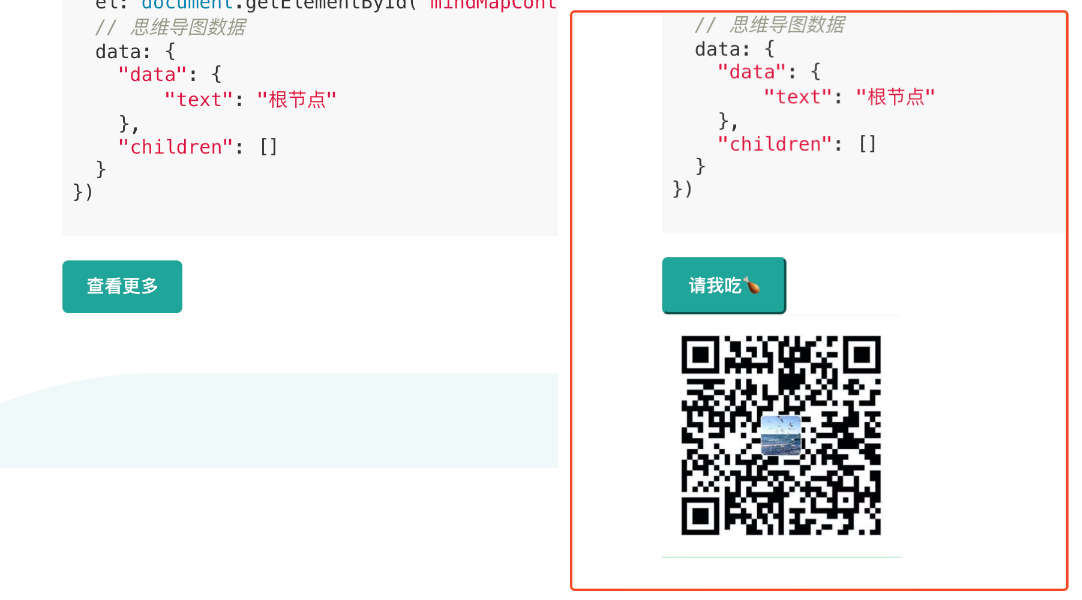The image size is (1082, 600).
Task: Click the 请我吃 donation button
Action: click(x=724, y=286)
